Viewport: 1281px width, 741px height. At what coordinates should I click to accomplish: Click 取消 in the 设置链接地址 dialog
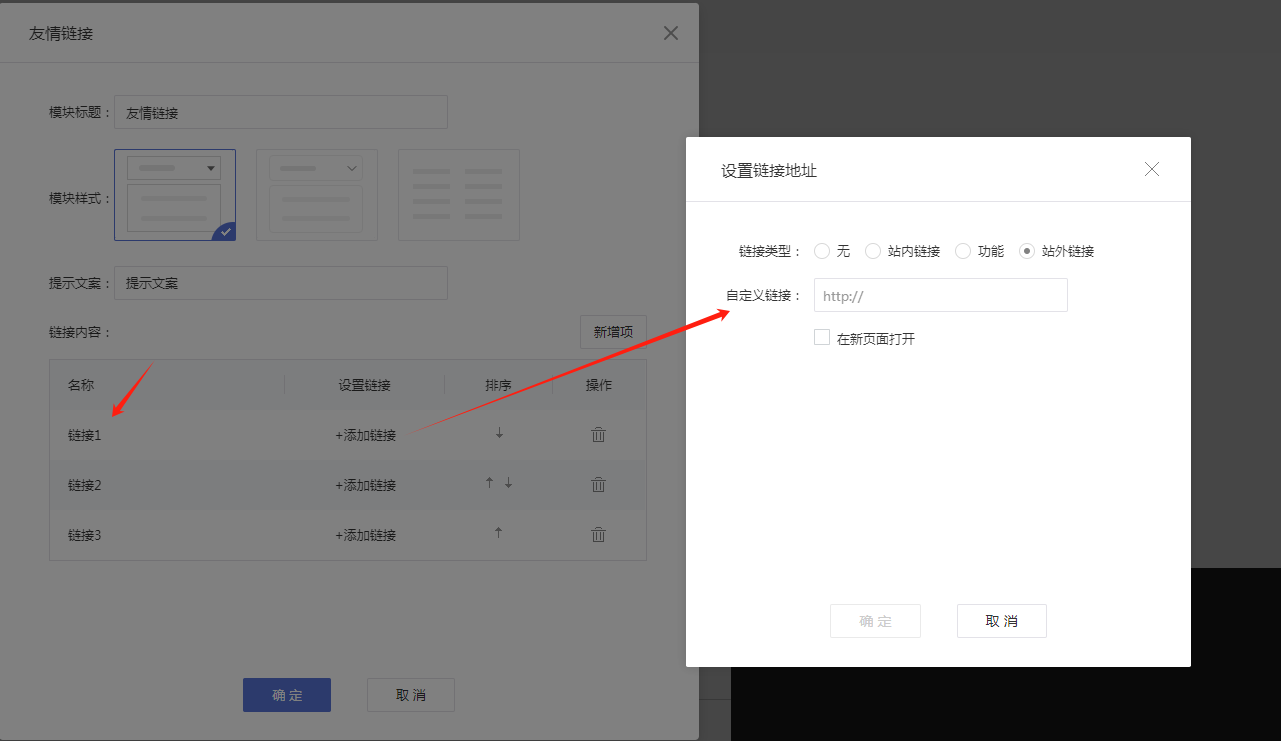pyautogui.click(x=1002, y=621)
